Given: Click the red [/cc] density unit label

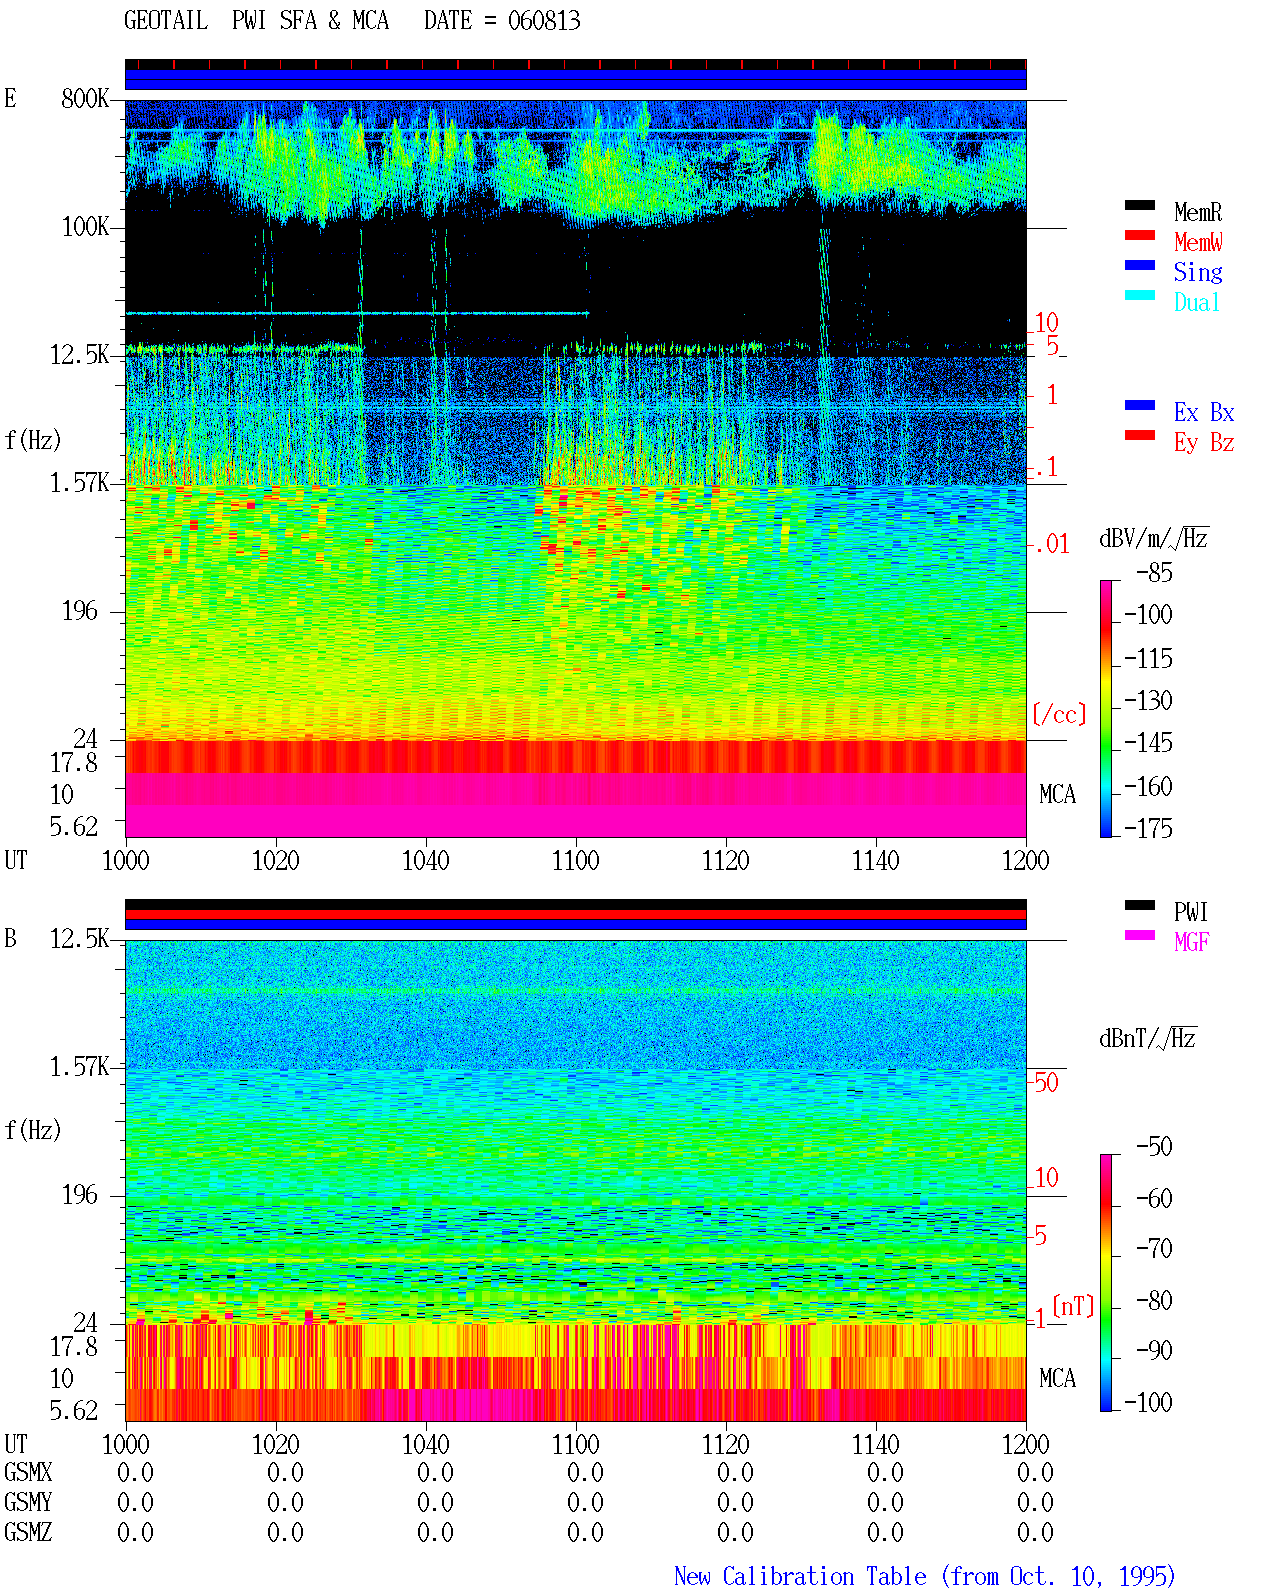Looking at the screenshot, I should 1059,714.
